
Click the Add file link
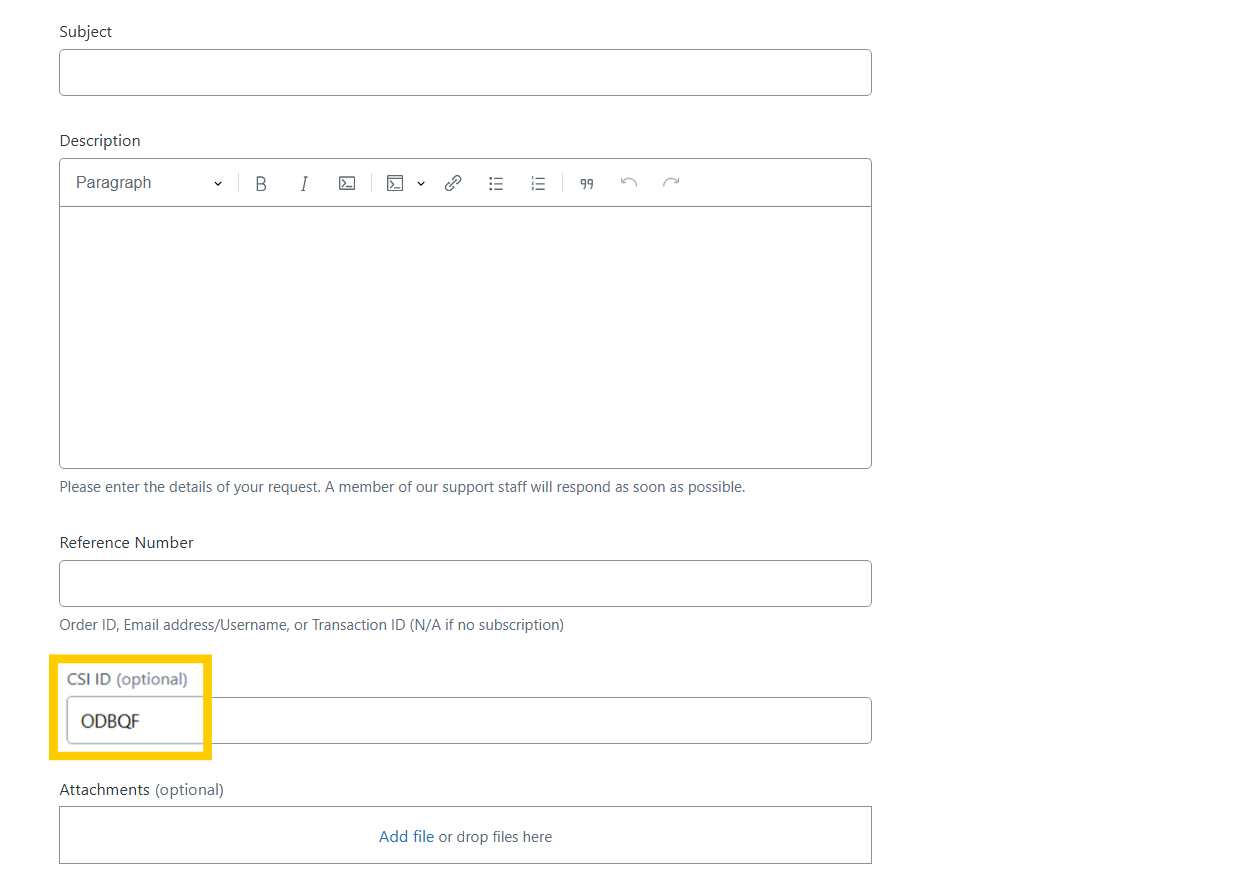(x=406, y=836)
